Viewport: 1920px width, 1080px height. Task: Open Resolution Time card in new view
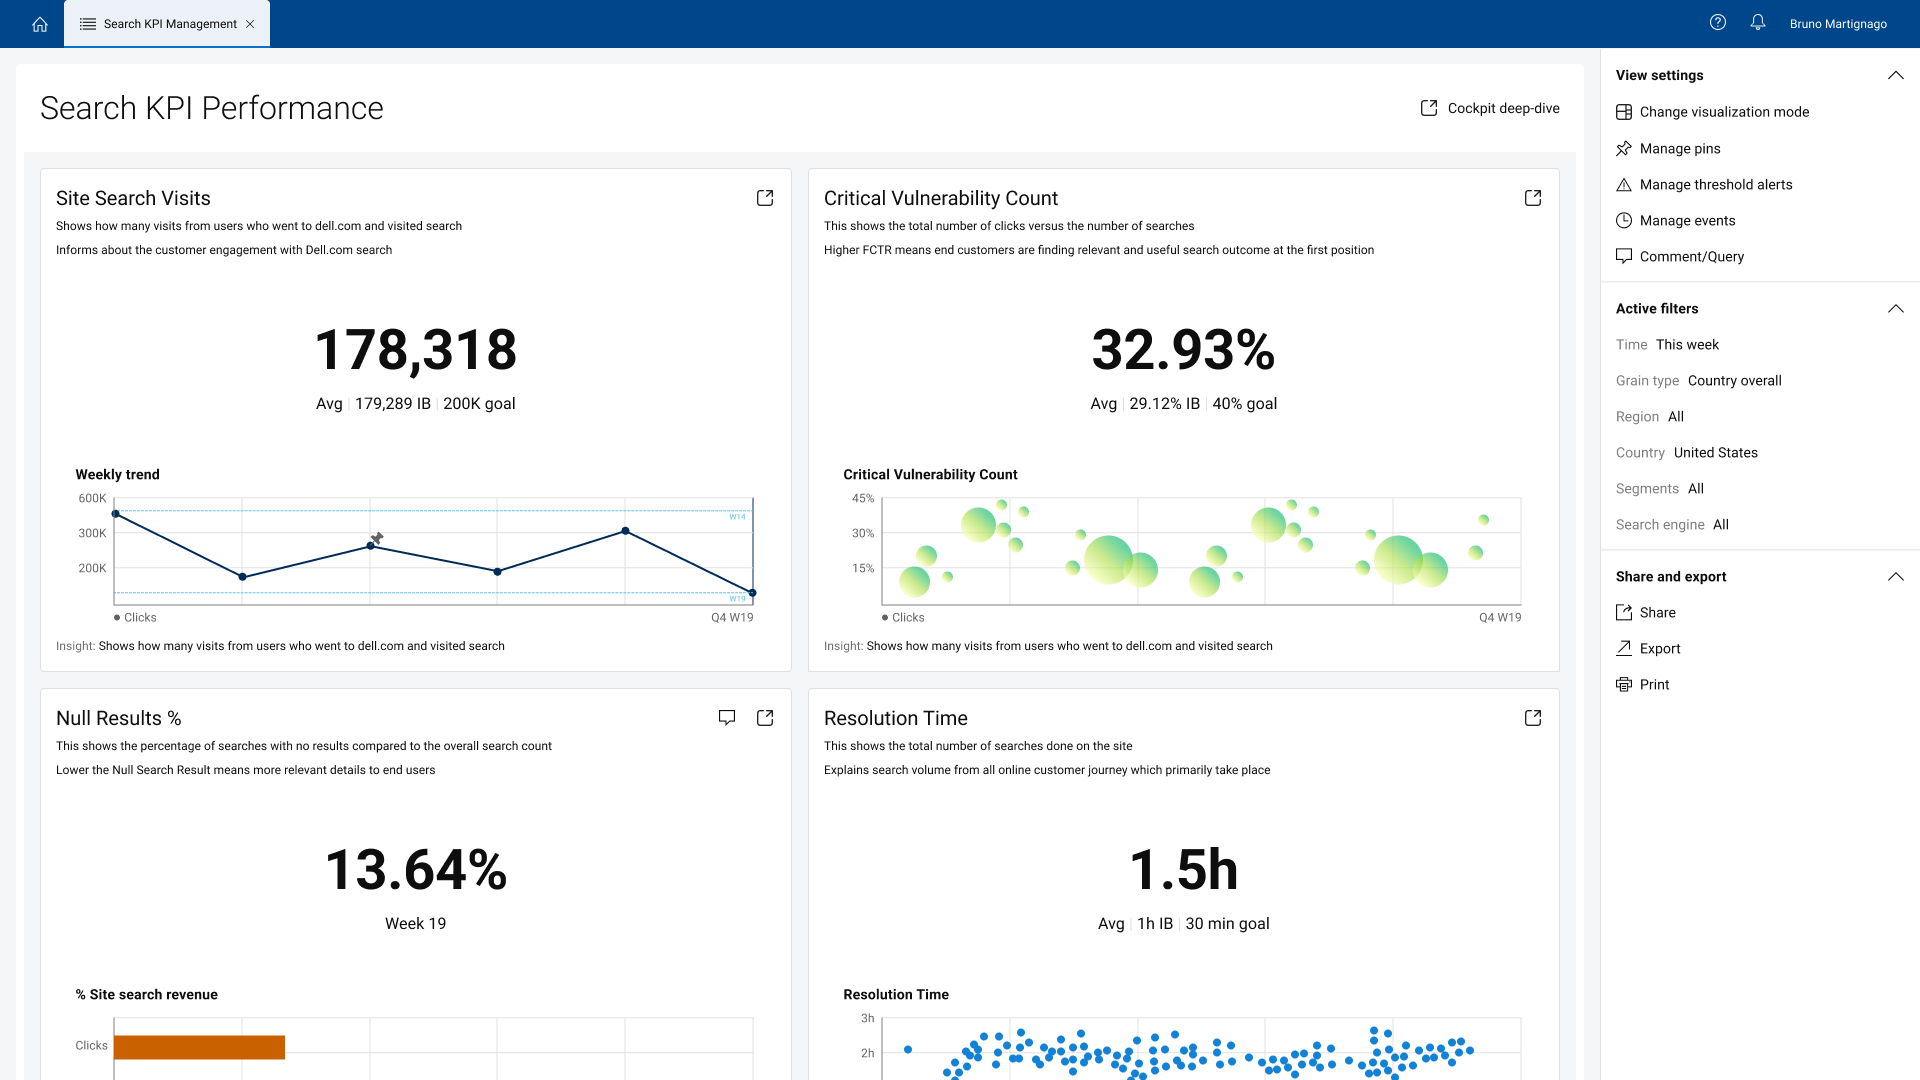click(x=1533, y=718)
